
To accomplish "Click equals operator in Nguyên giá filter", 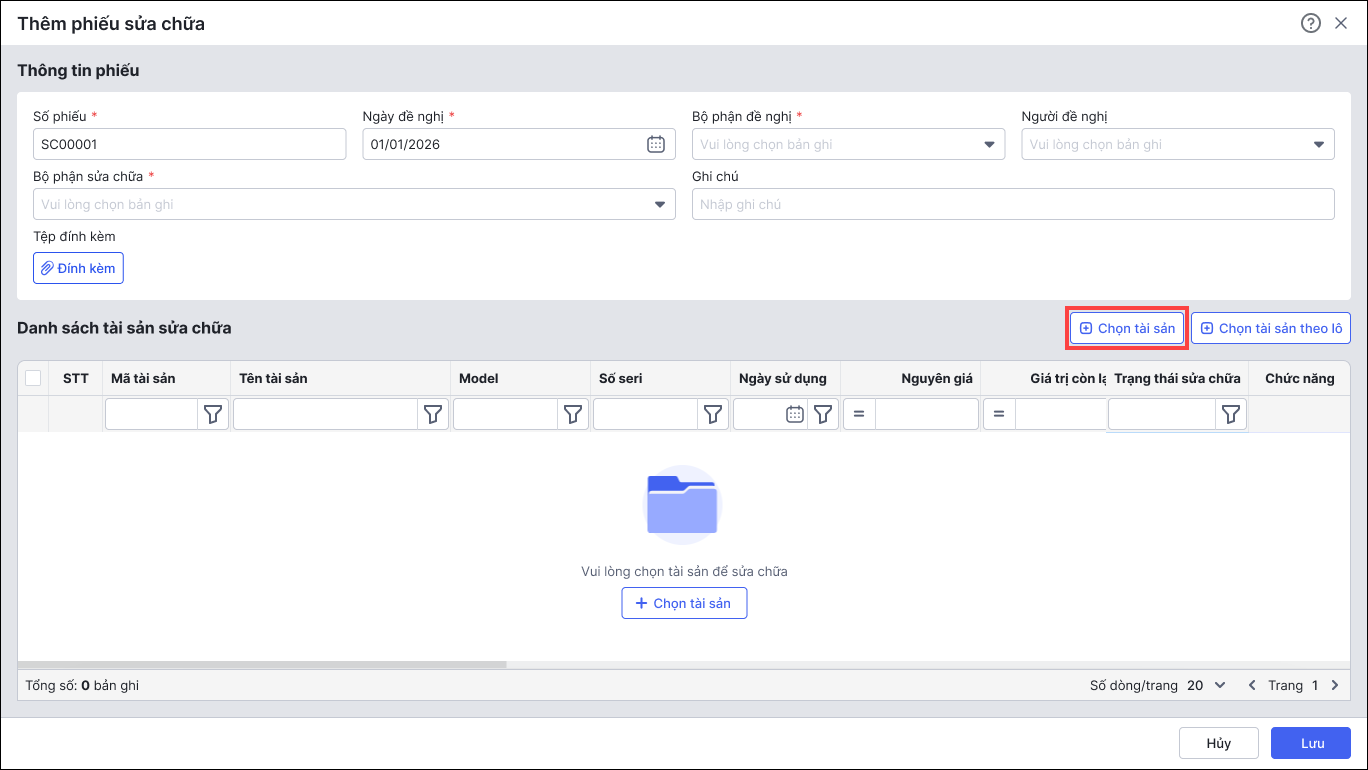I will pyautogui.click(x=859, y=414).
